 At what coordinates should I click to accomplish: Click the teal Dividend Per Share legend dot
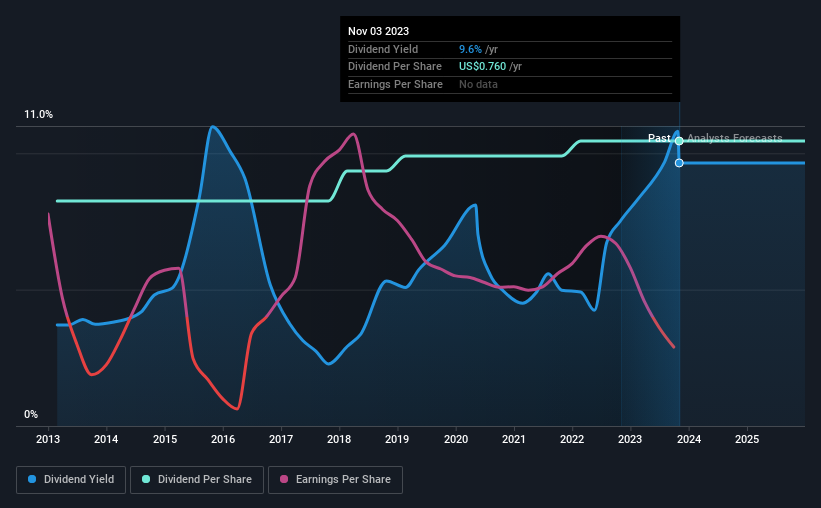point(146,479)
